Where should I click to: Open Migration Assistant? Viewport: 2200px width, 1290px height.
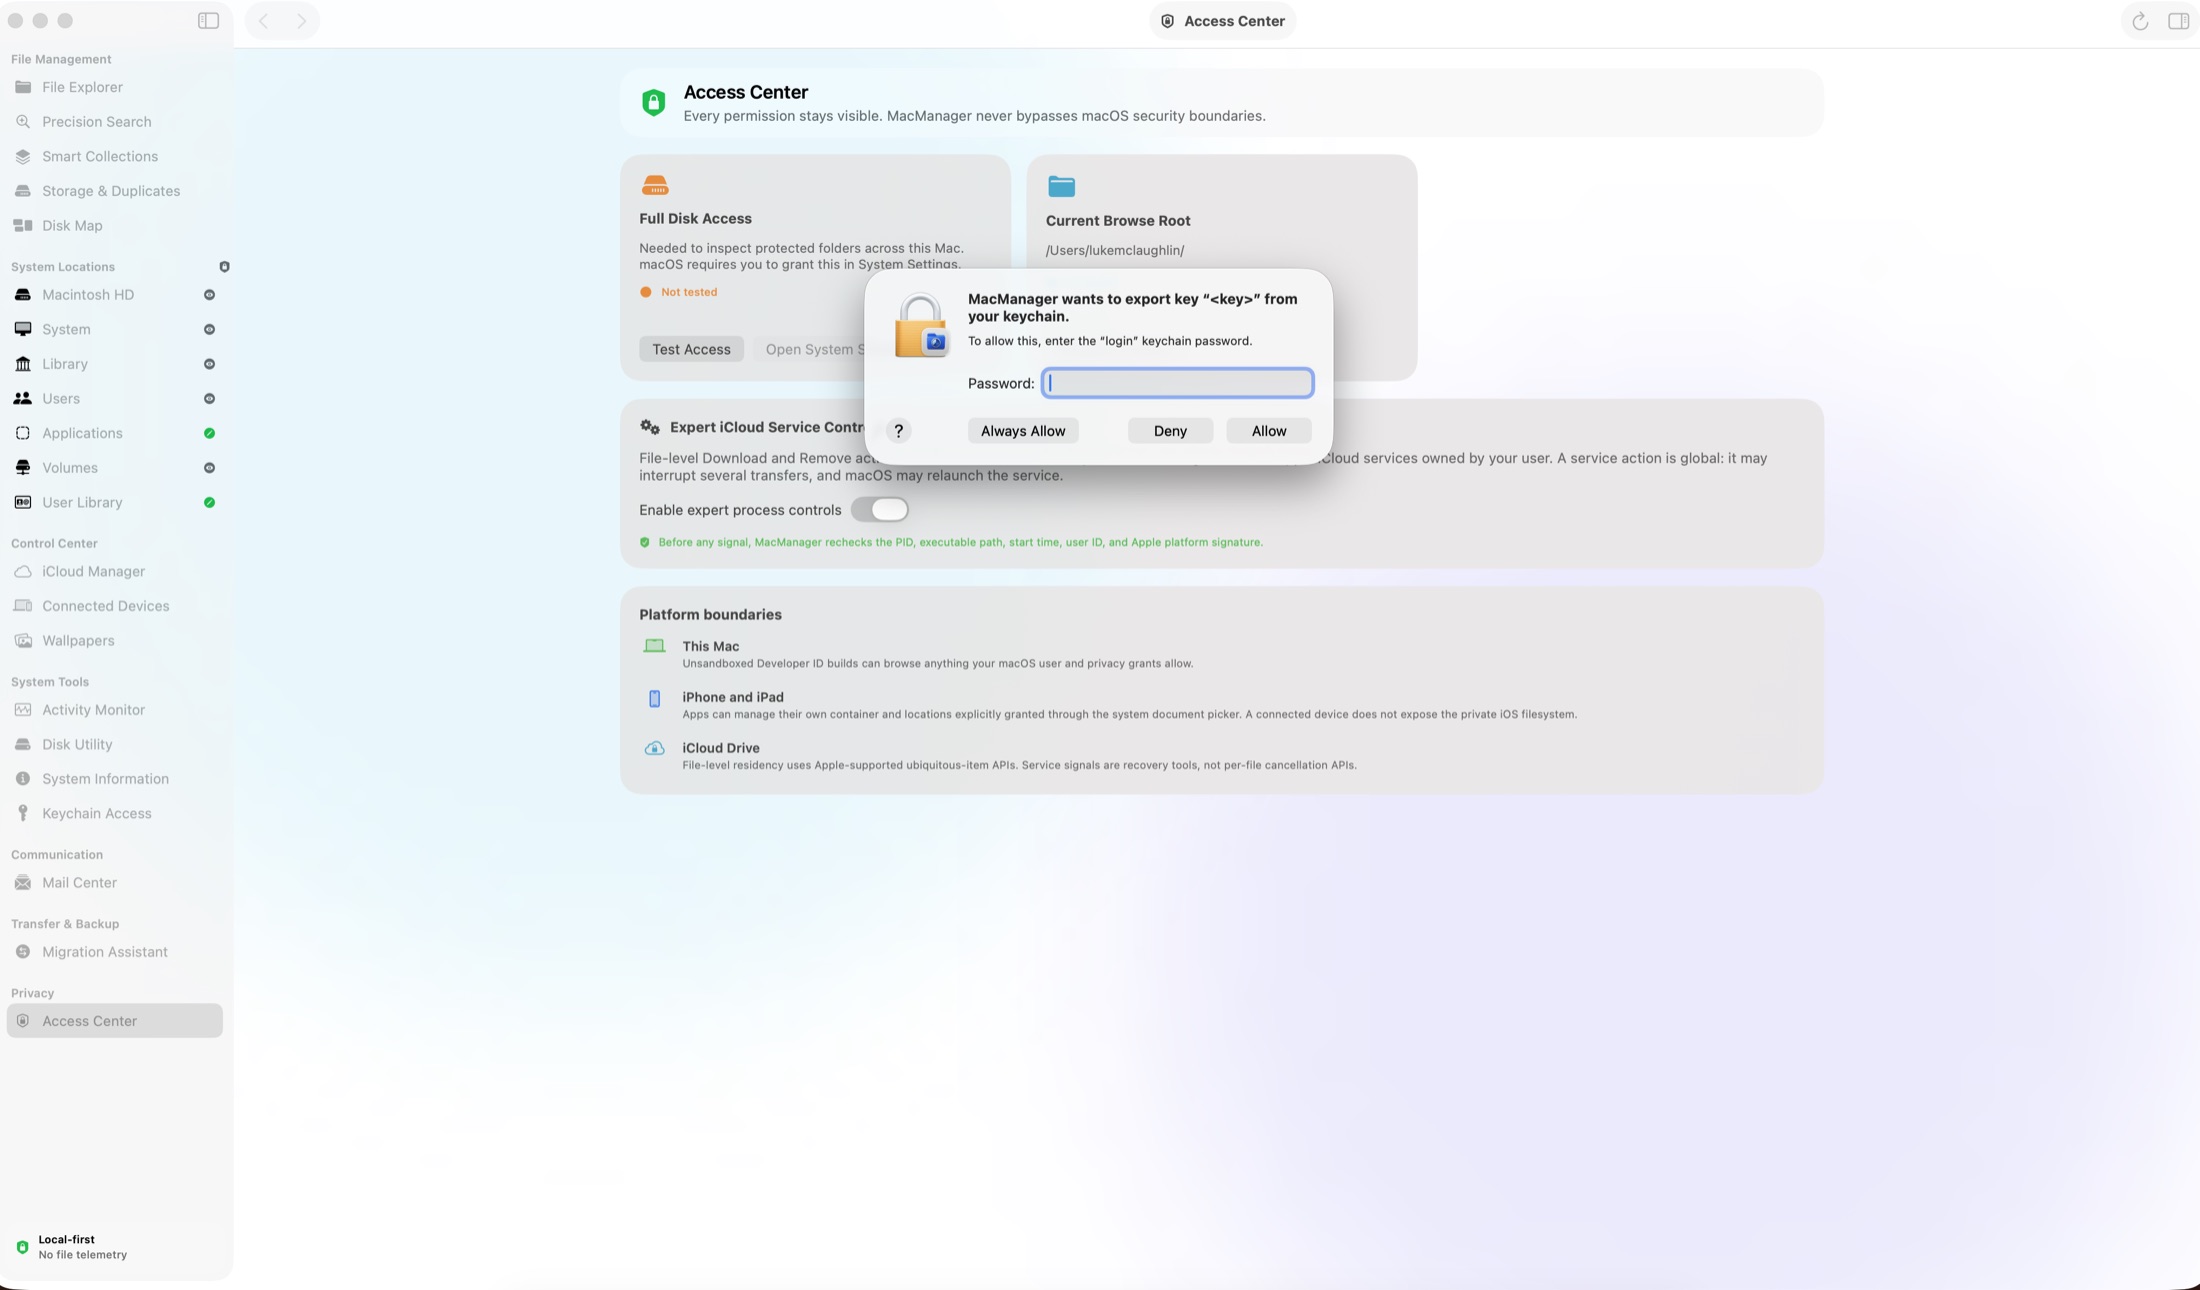coord(114,952)
